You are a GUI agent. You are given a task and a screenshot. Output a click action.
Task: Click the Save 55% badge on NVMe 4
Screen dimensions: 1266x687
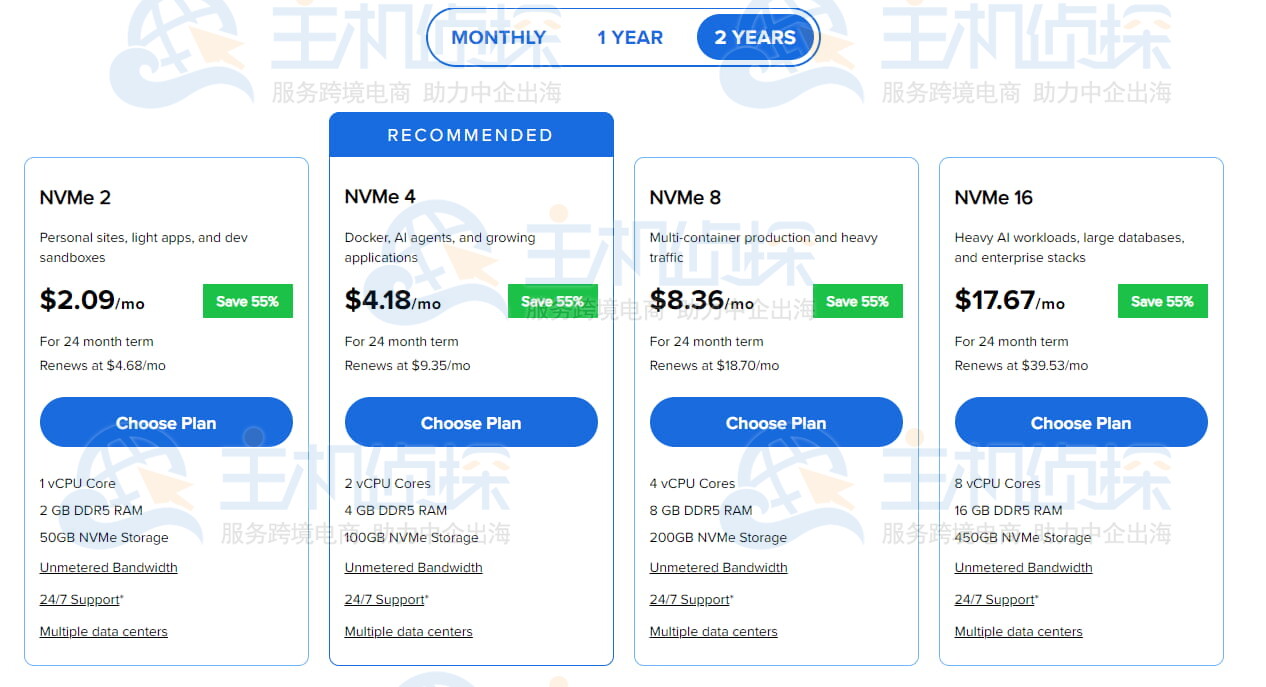[x=552, y=300]
